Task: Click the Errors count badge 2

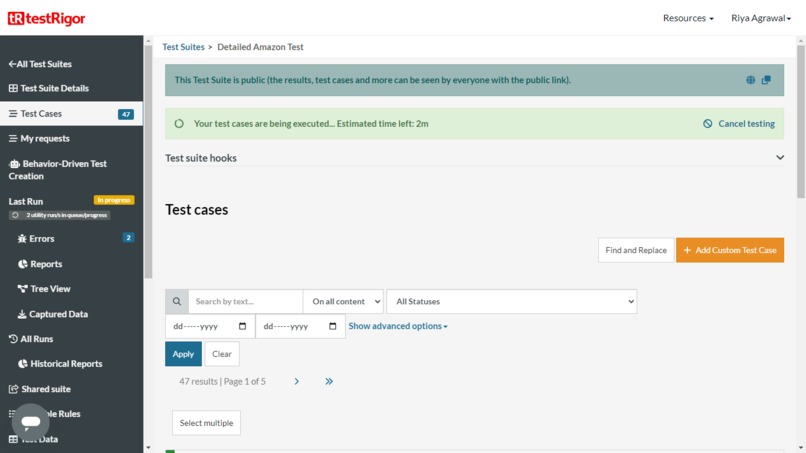Action: point(128,238)
